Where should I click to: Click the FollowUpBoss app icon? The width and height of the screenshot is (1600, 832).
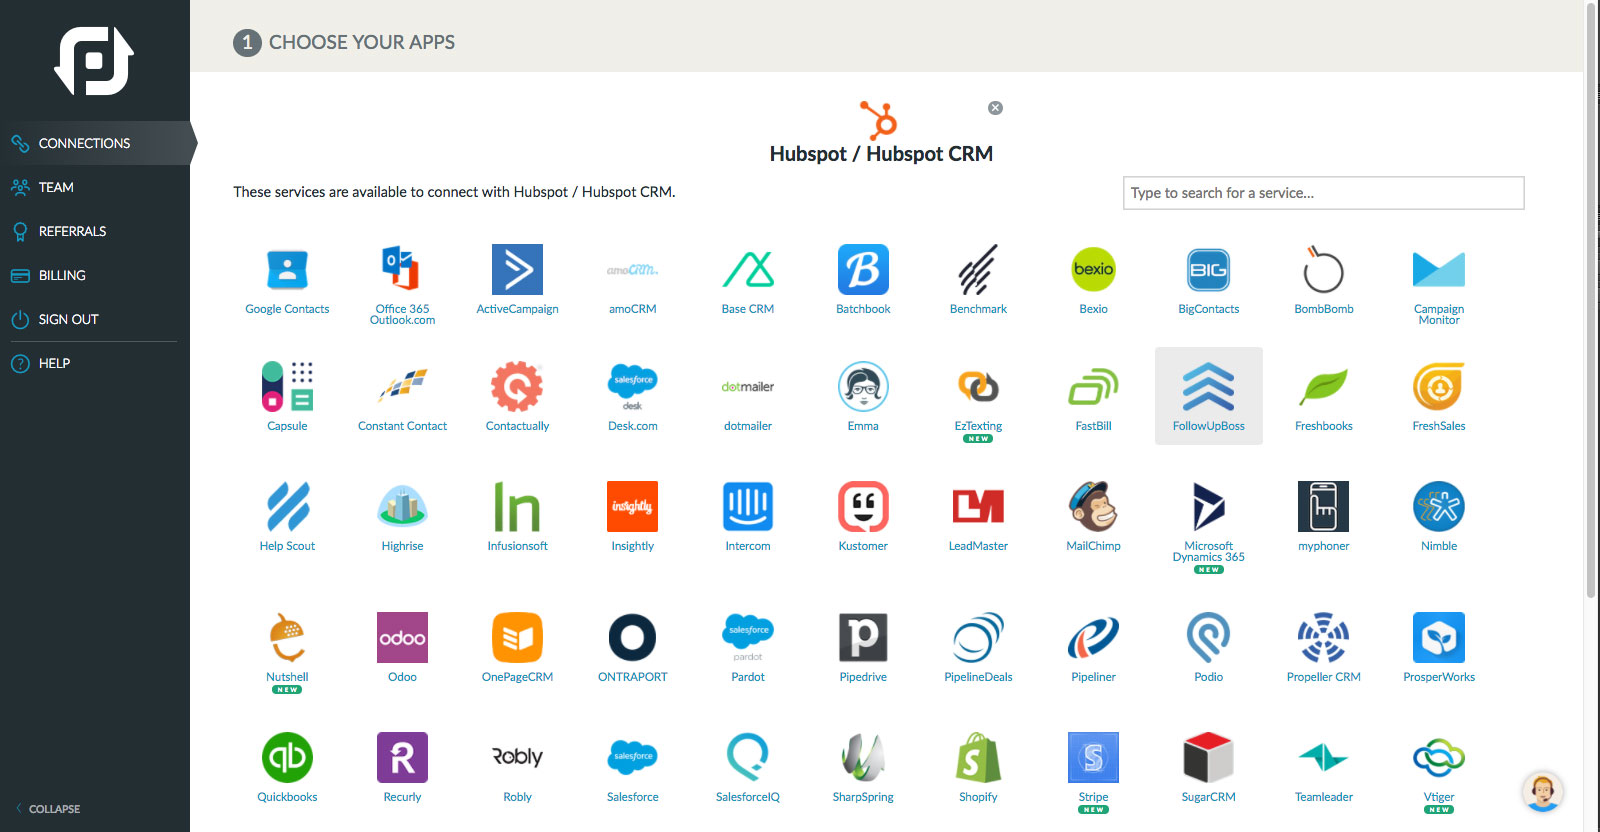pos(1208,388)
